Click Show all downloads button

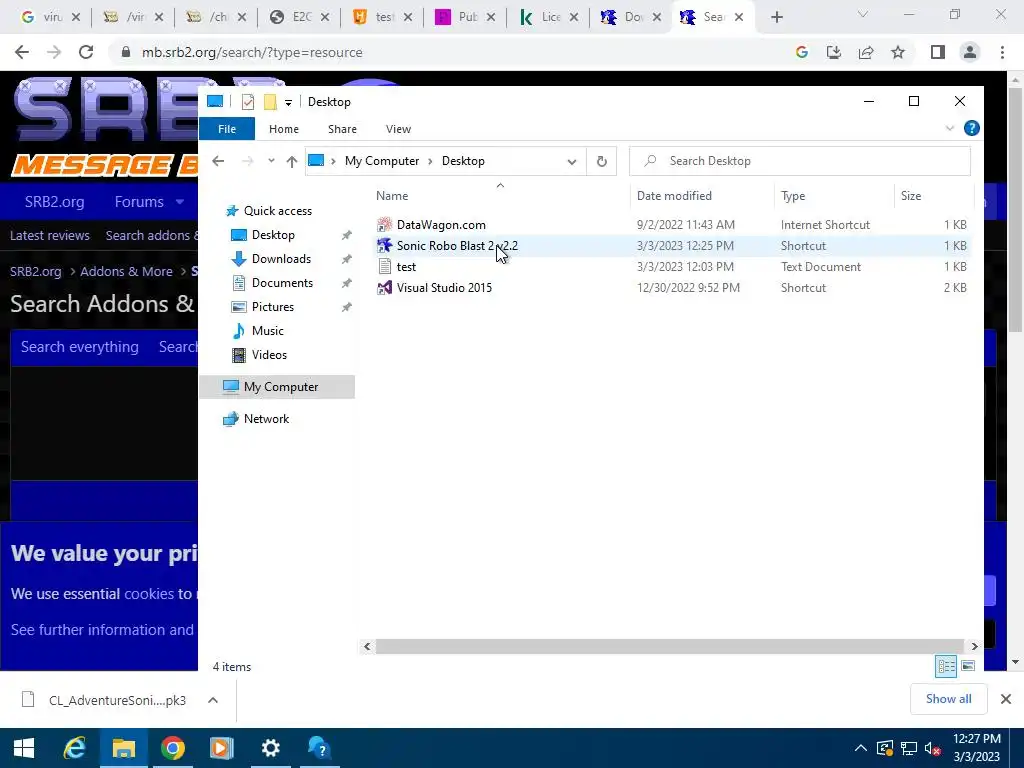coord(948,699)
